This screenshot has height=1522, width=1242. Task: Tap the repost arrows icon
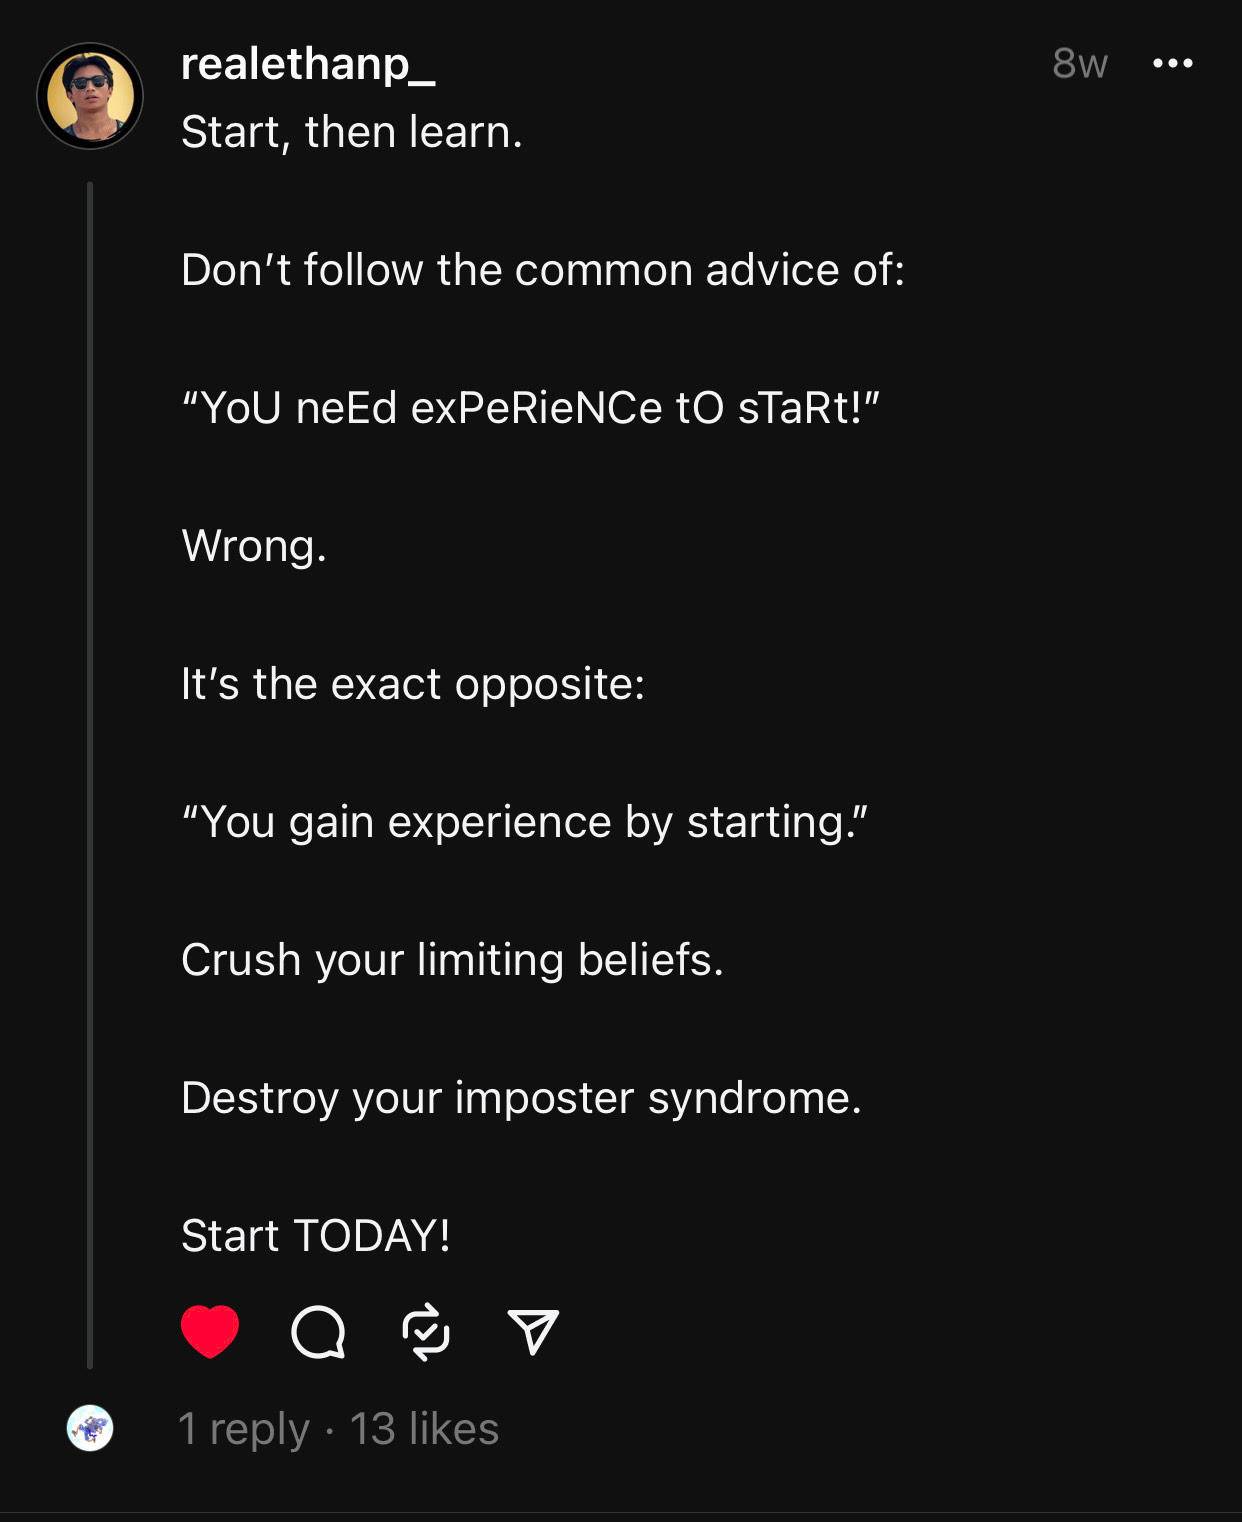pyautogui.click(x=426, y=1331)
